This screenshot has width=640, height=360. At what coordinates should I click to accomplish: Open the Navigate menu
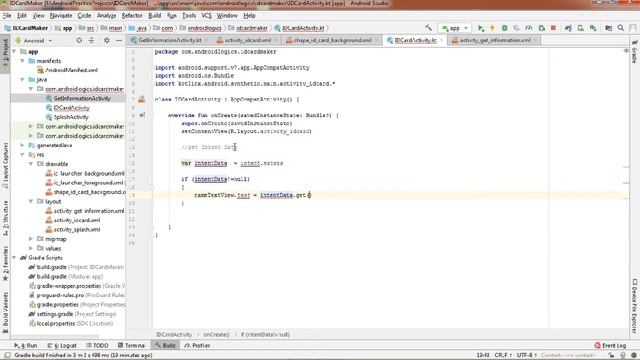(x=61, y=16)
